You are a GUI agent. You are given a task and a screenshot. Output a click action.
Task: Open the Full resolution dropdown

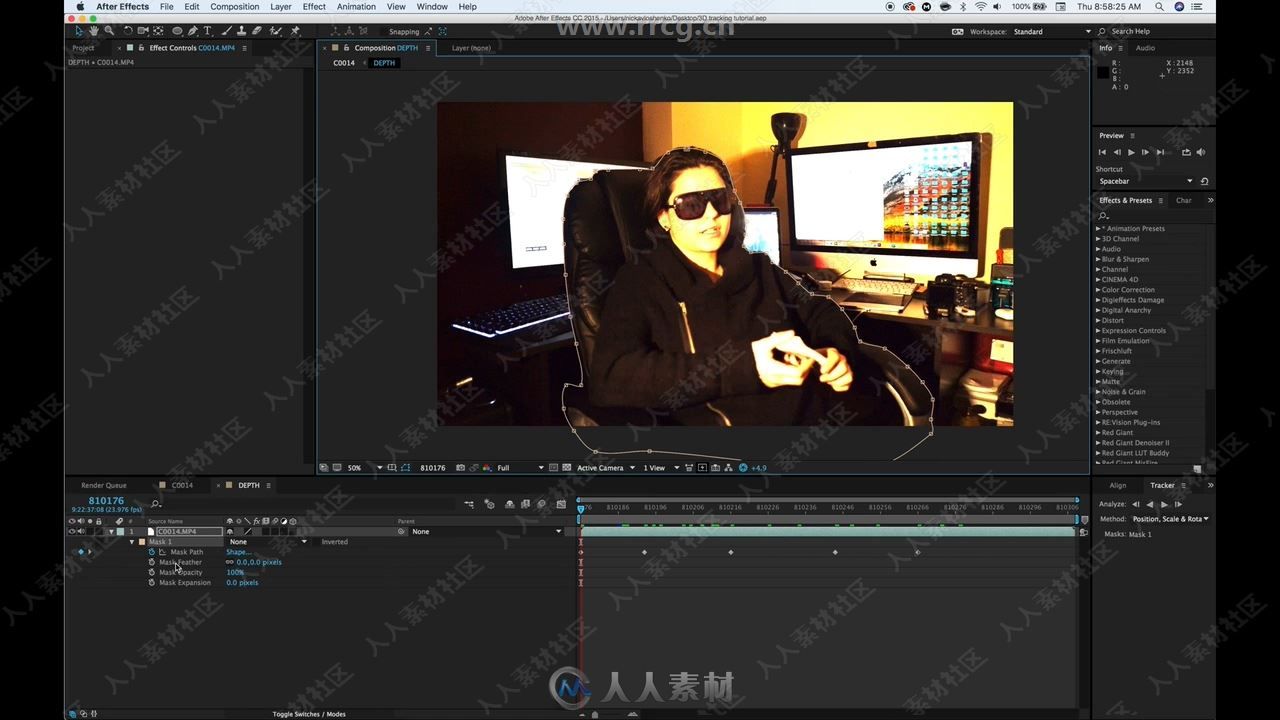(520, 467)
